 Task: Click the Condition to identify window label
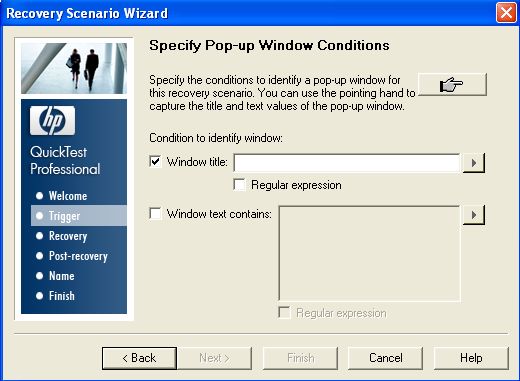point(216,138)
